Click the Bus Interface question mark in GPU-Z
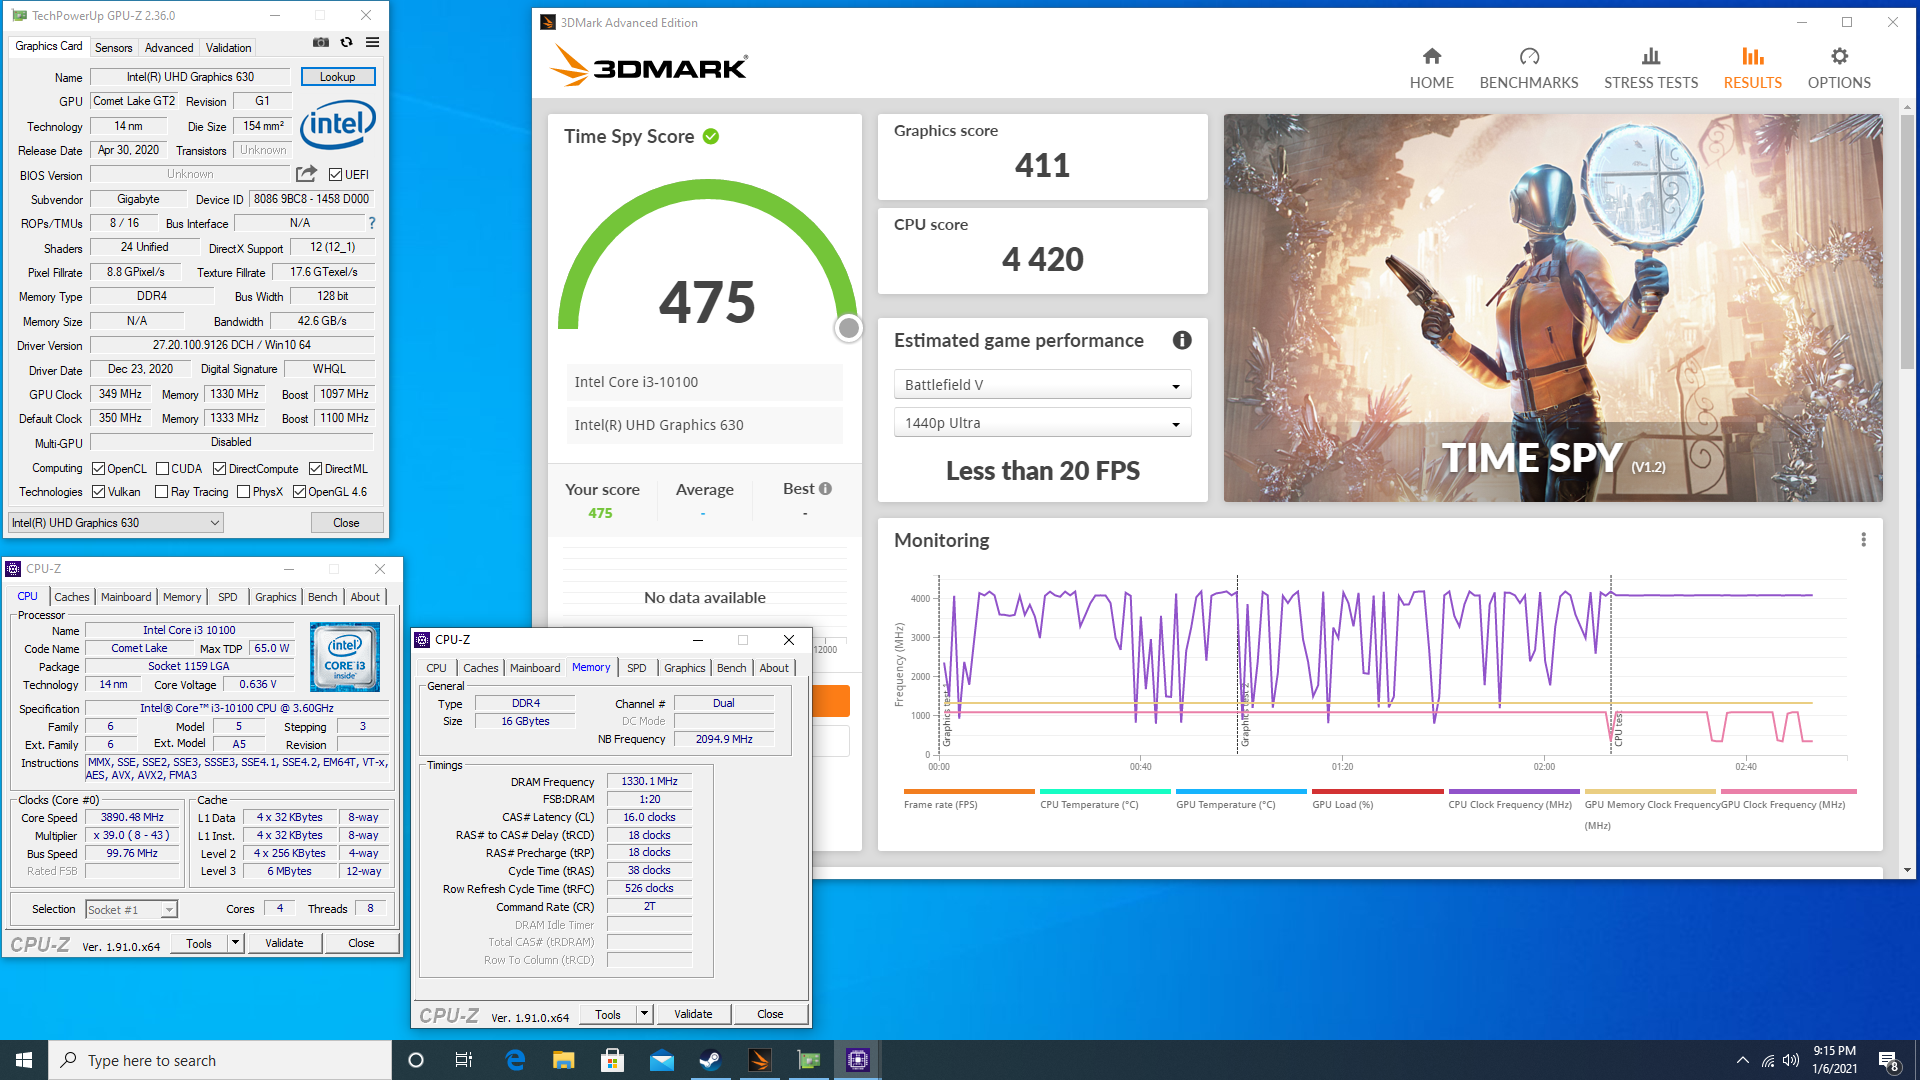Viewport: 1920px width, 1080px height. (372, 223)
